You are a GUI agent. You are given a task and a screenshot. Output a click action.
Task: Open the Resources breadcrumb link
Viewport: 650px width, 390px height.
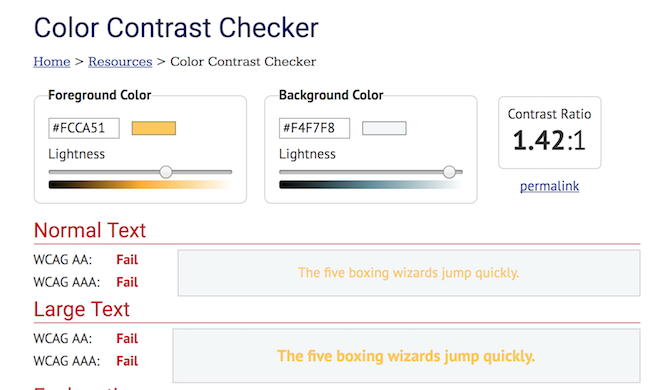(120, 61)
